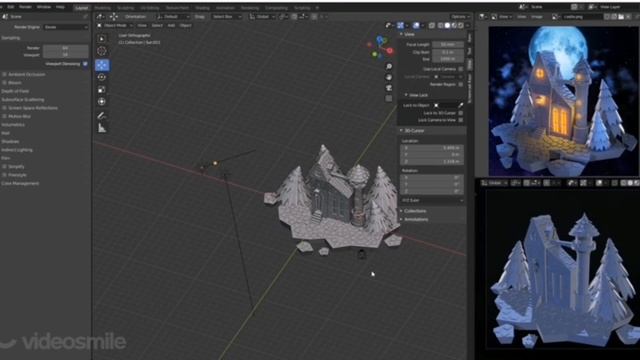Open XYZ Euler rotation mode dropdown
Viewport: 640px width, 360px height.
pos(432,200)
